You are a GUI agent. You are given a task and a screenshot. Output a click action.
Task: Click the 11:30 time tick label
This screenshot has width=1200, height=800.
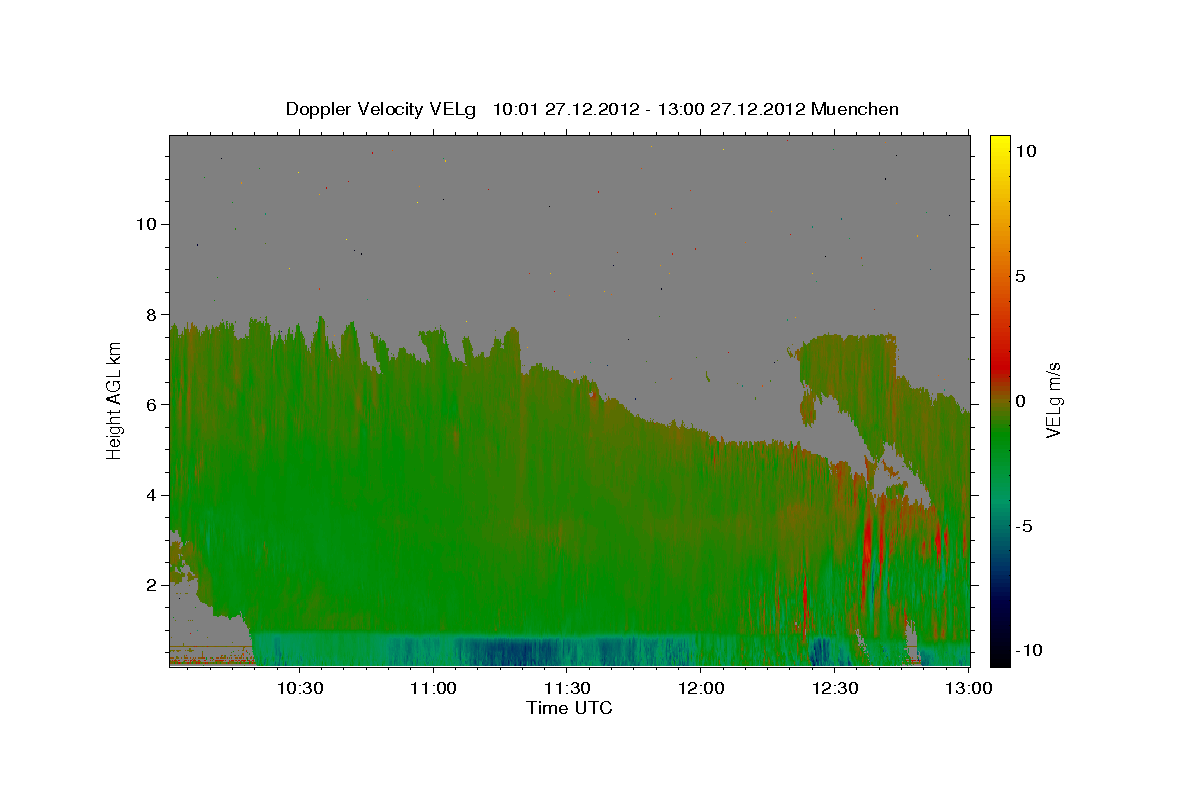[x=567, y=688]
